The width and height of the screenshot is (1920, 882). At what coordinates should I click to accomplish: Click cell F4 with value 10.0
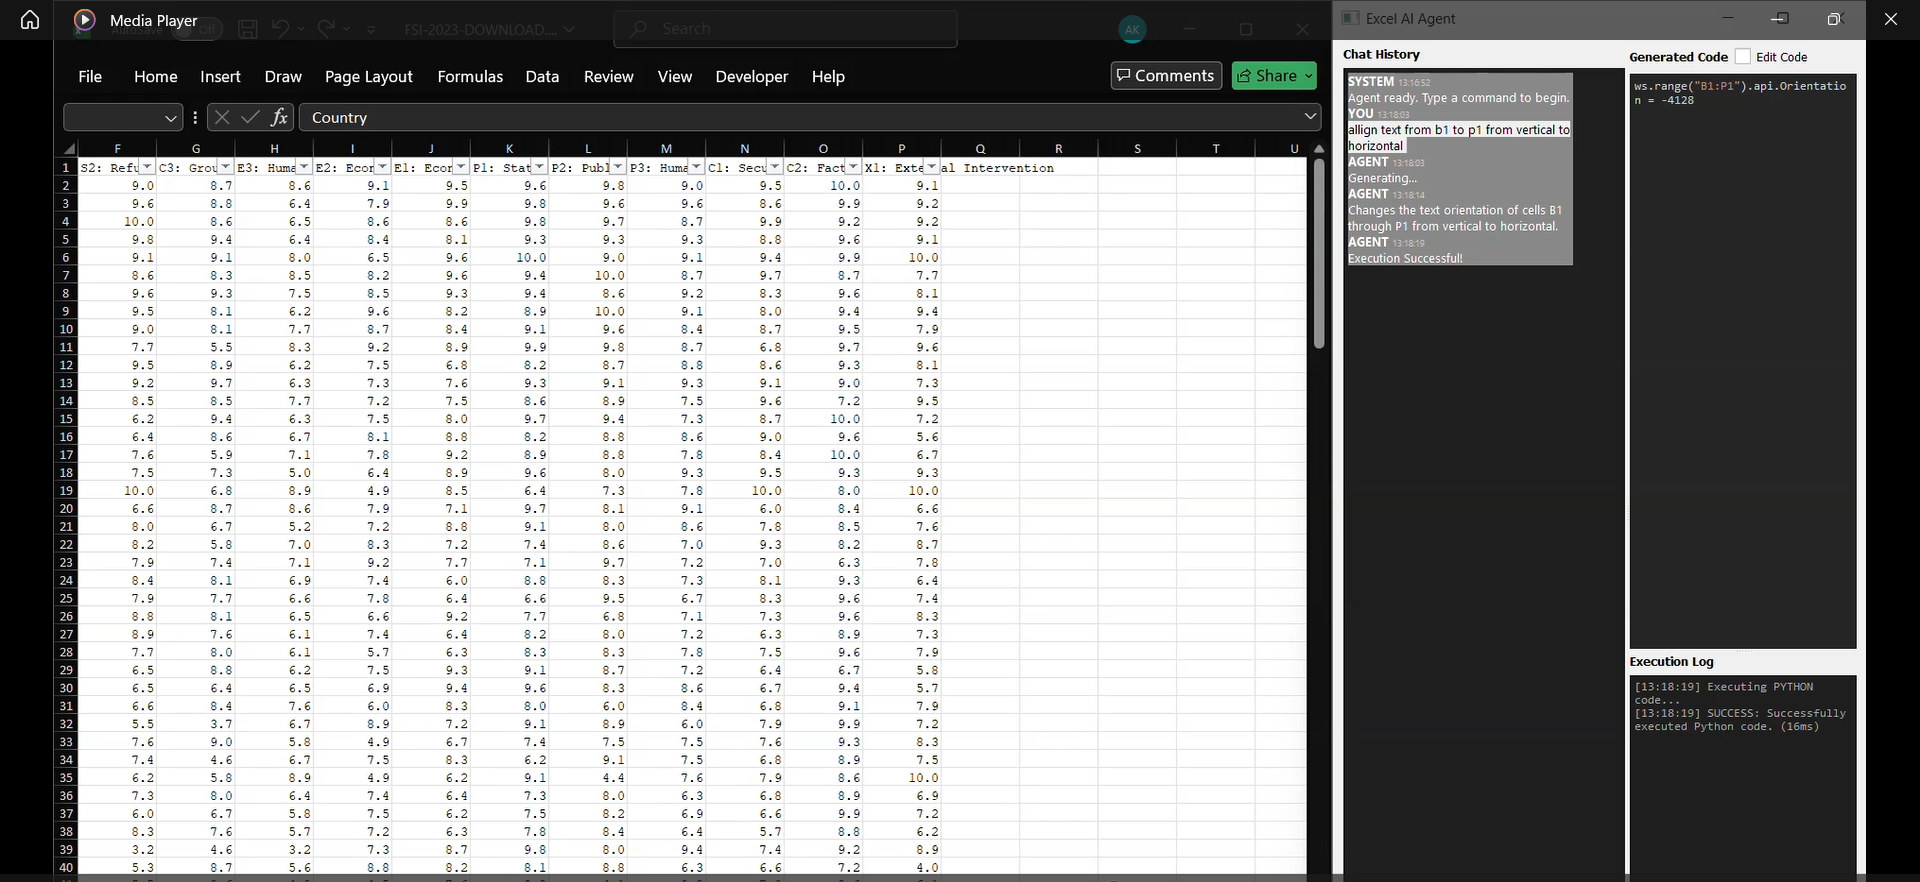tap(118, 222)
